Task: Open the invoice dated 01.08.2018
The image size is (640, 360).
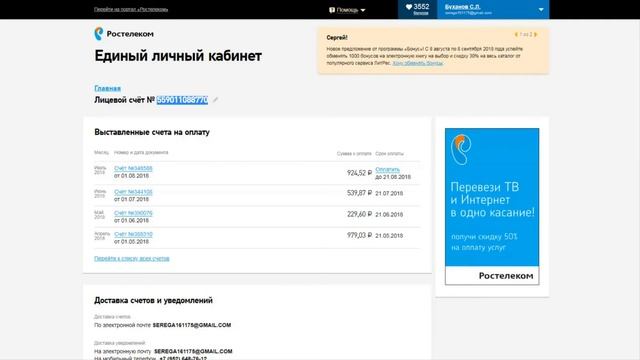Action: point(133,168)
